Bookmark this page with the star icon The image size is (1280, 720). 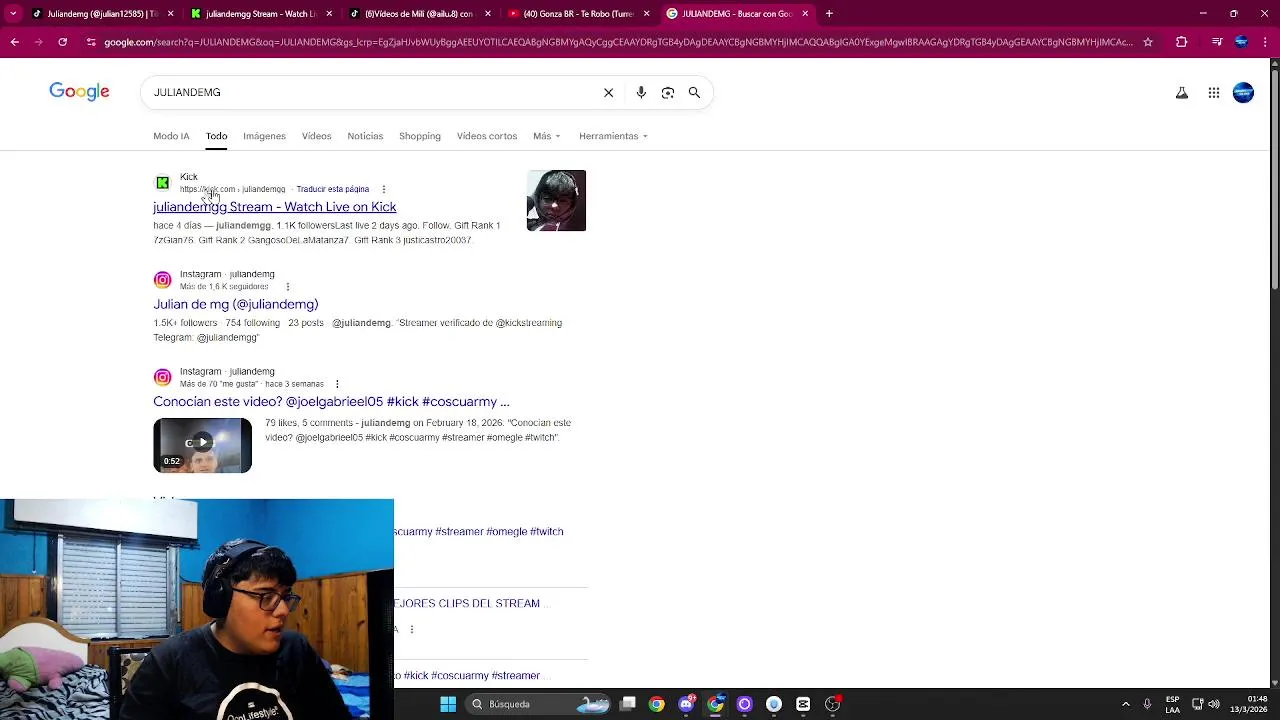point(1148,42)
